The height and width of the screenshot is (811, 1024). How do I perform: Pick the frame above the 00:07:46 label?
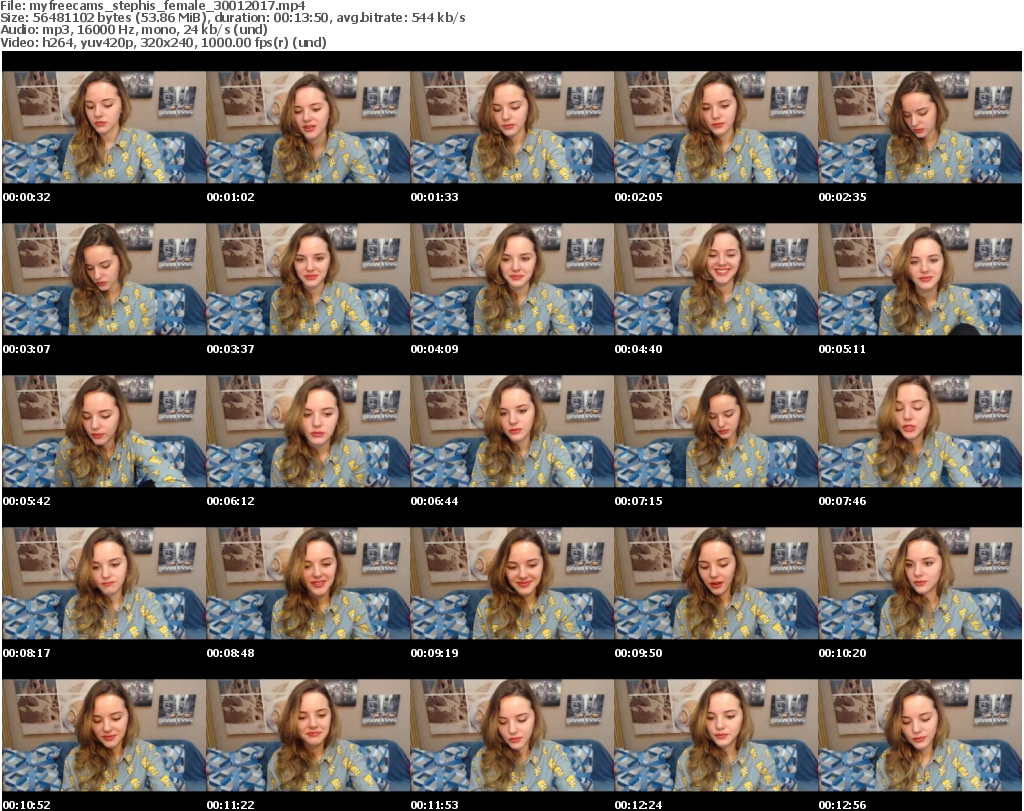920,432
